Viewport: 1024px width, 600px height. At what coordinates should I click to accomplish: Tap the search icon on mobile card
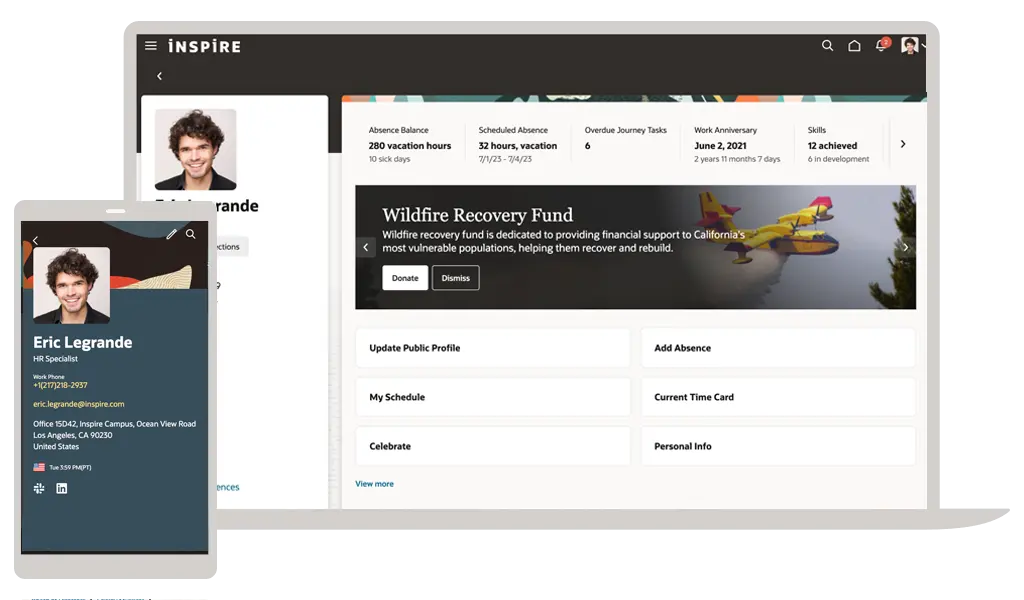(x=191, y=234)
